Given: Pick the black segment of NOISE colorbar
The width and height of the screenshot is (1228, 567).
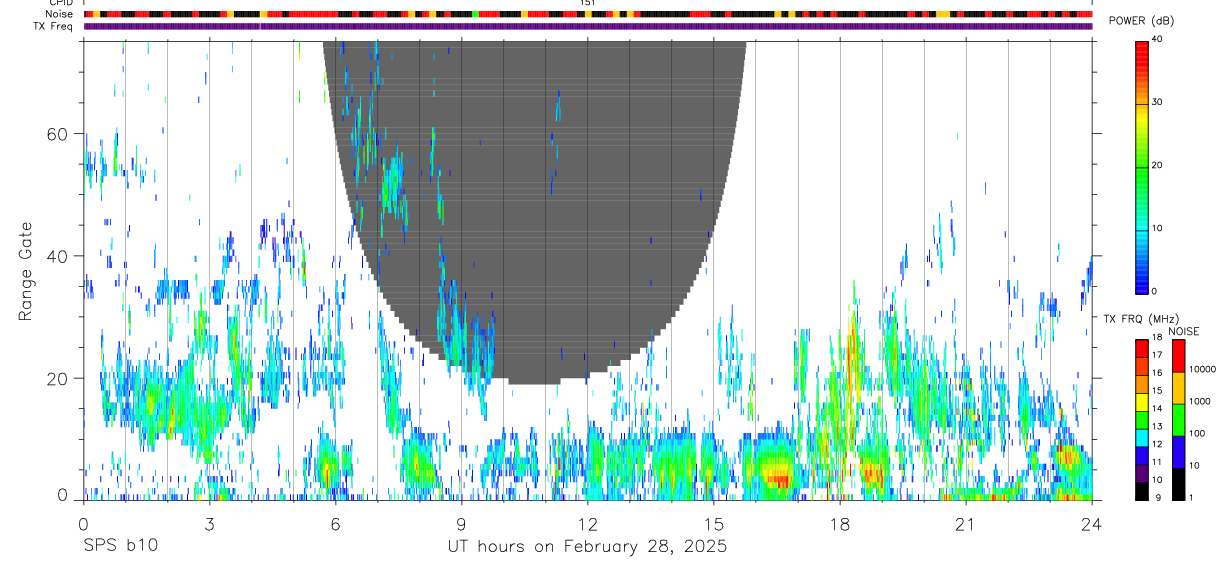Looking at the screenshot, I should coord(1178,484).
